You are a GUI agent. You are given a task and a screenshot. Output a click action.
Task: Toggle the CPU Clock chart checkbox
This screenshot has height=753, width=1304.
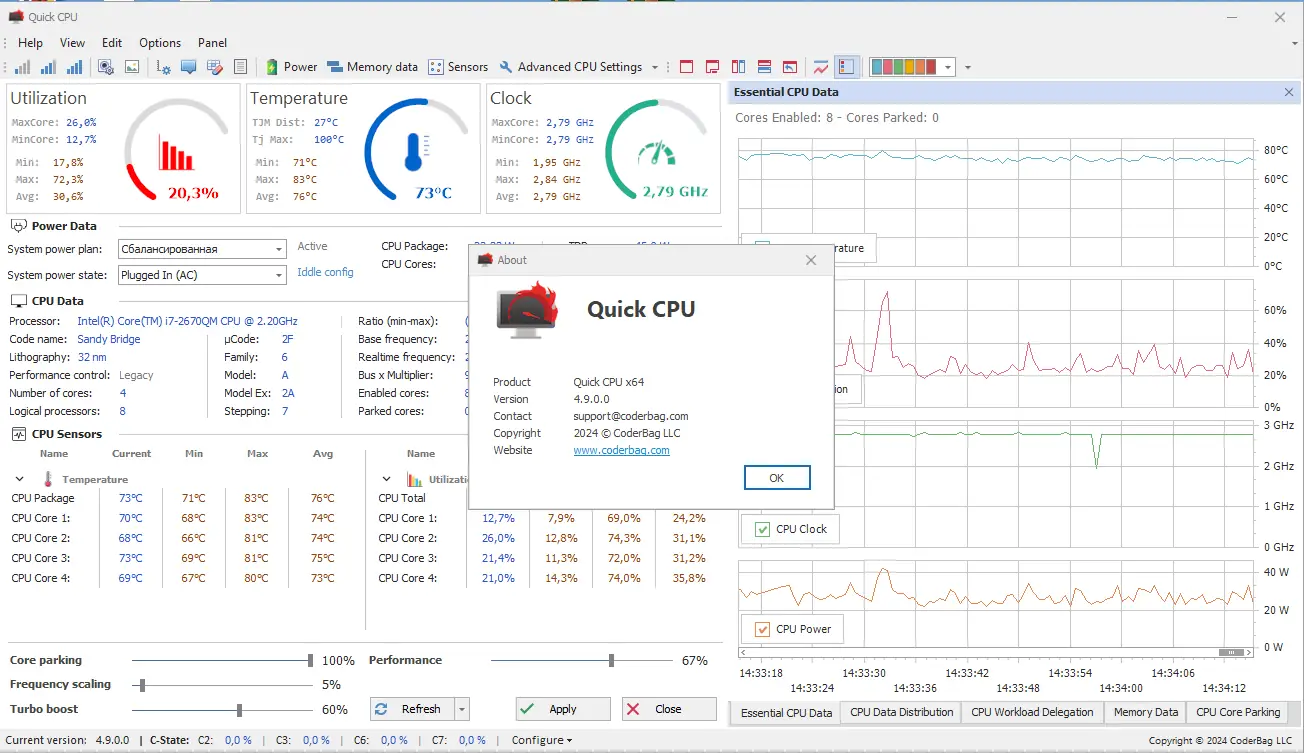pos(762,529)
